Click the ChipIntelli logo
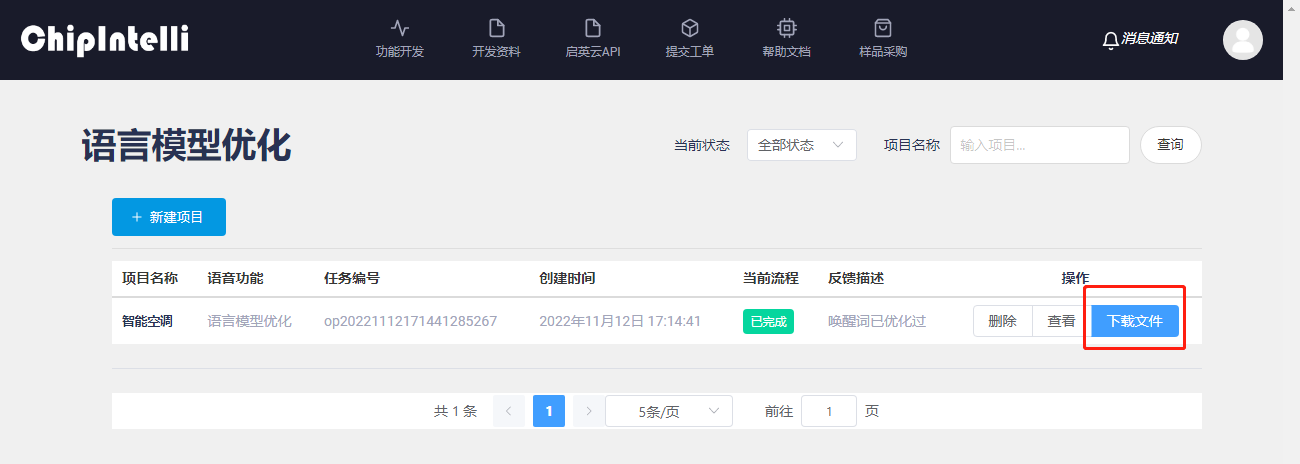 coord(105,40)
